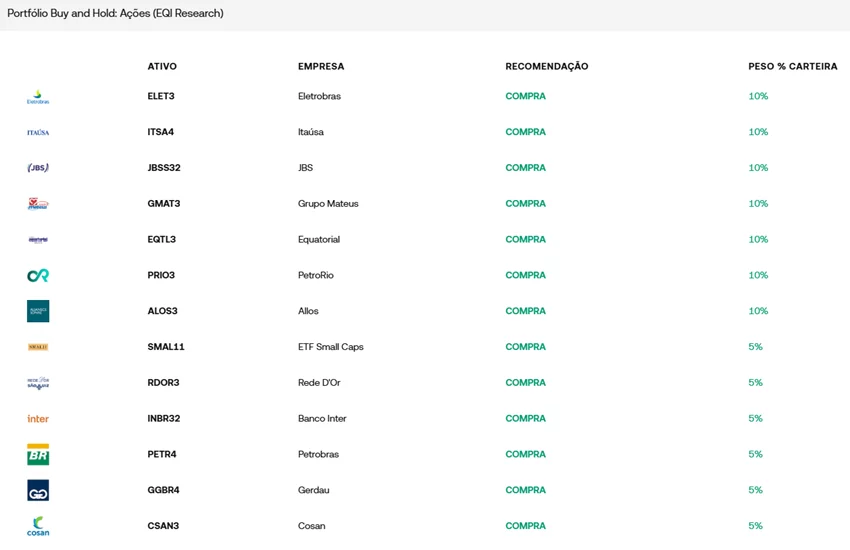Click the JBS company name
Image resolution: width=850 pixels, height=550 pixels.
(305, 167)
